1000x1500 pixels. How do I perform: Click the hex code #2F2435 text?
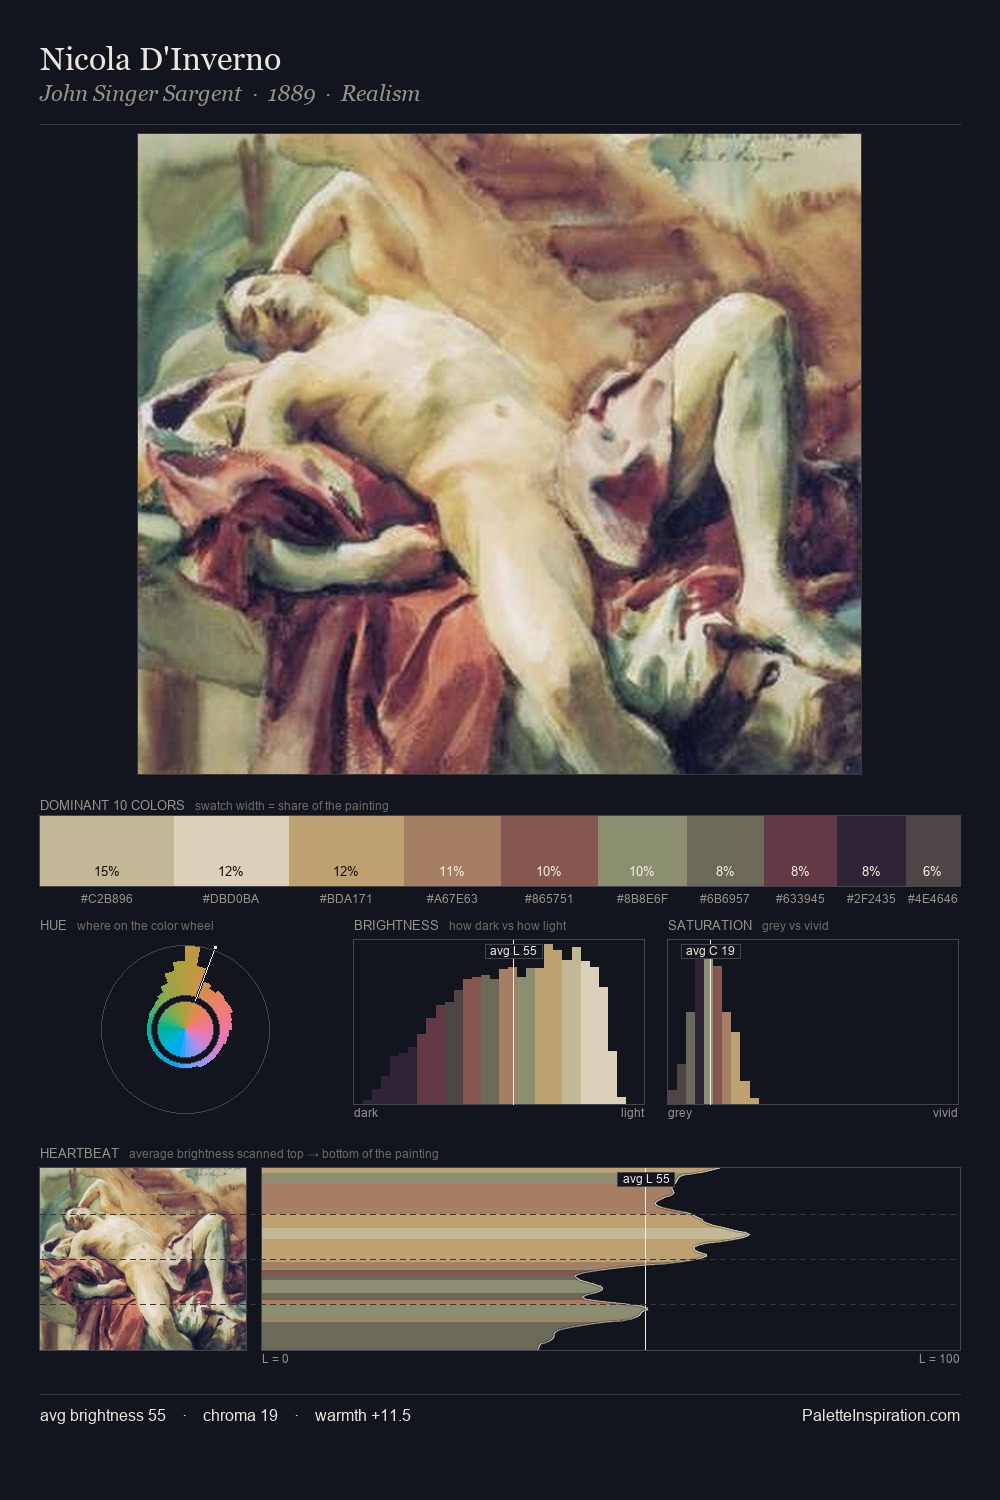click(x=871, y=899)
